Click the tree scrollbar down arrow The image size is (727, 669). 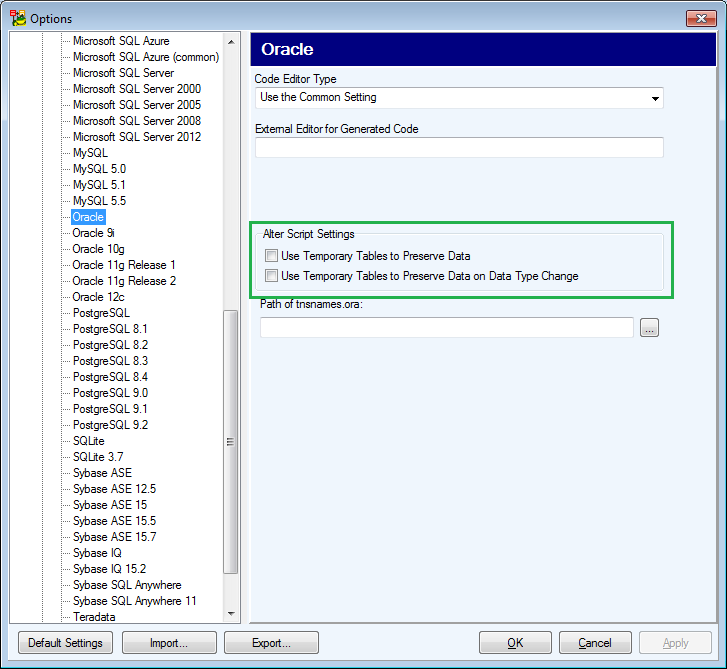[x=231, y=613]
